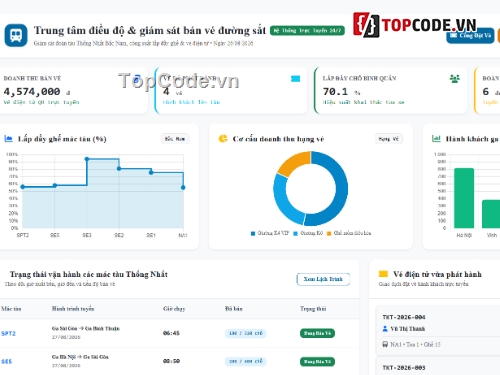Image resolution: width=500 pixels, height=375 pixels.
Task: Click the green status badge in SE5 row
Action: point(317,361)
